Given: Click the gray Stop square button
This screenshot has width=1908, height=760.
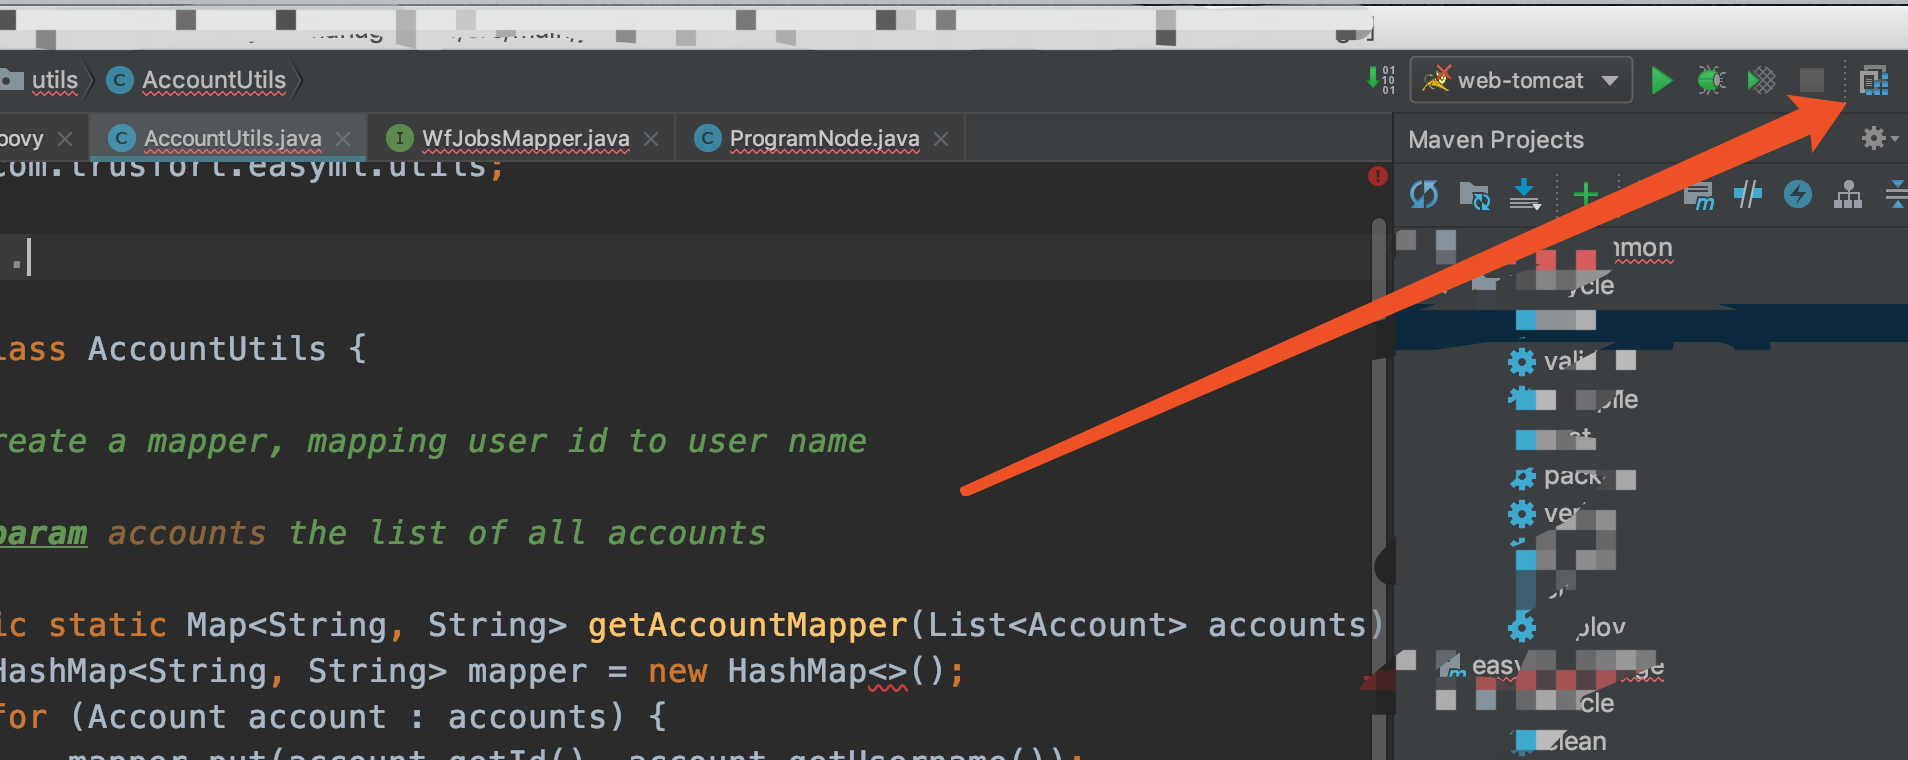Looking at the screenshot, I should point(1811,80).
